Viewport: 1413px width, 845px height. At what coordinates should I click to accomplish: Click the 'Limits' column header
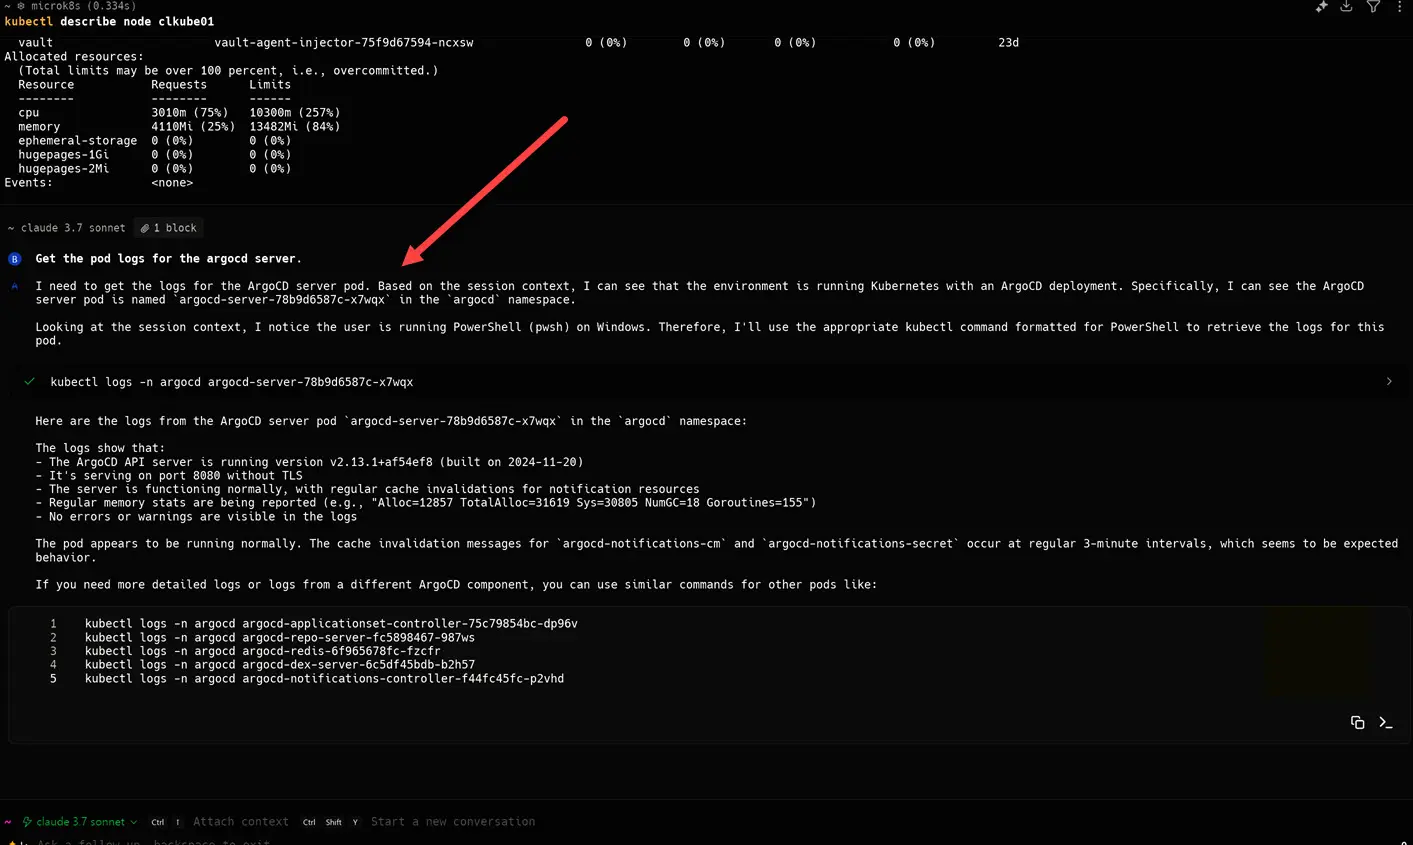point(270,85)
